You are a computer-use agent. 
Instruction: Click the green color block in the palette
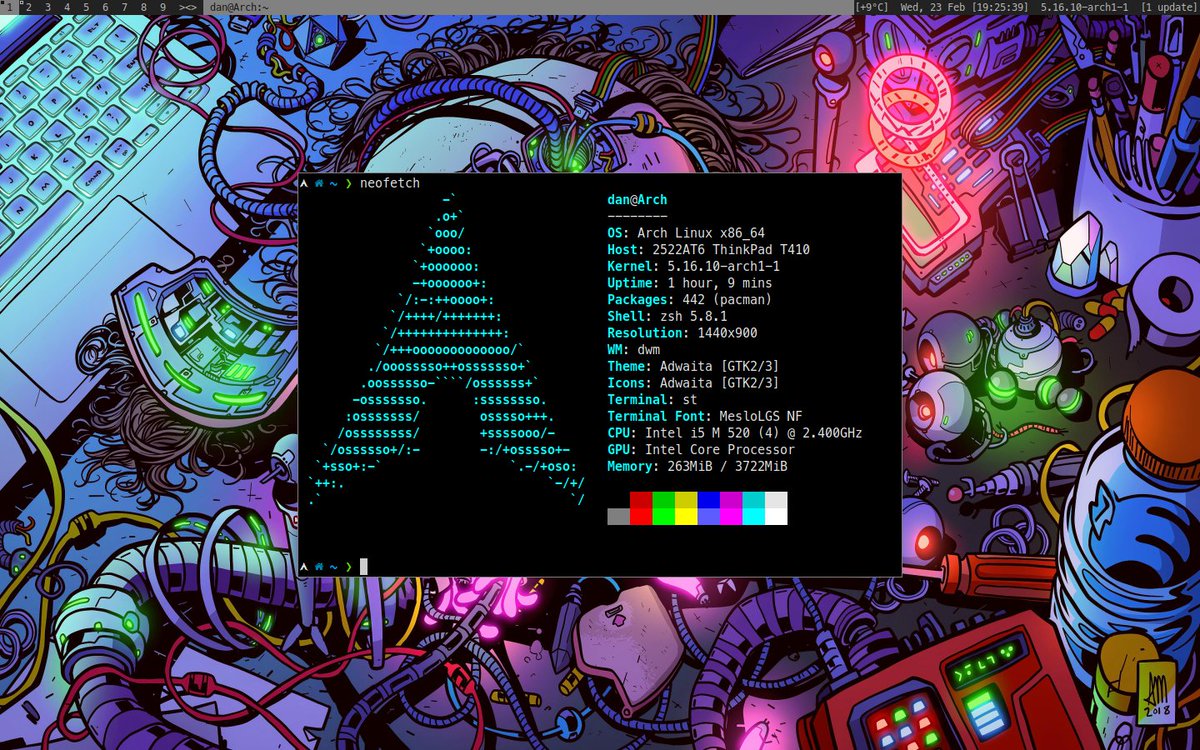click(x=663, y=508)
